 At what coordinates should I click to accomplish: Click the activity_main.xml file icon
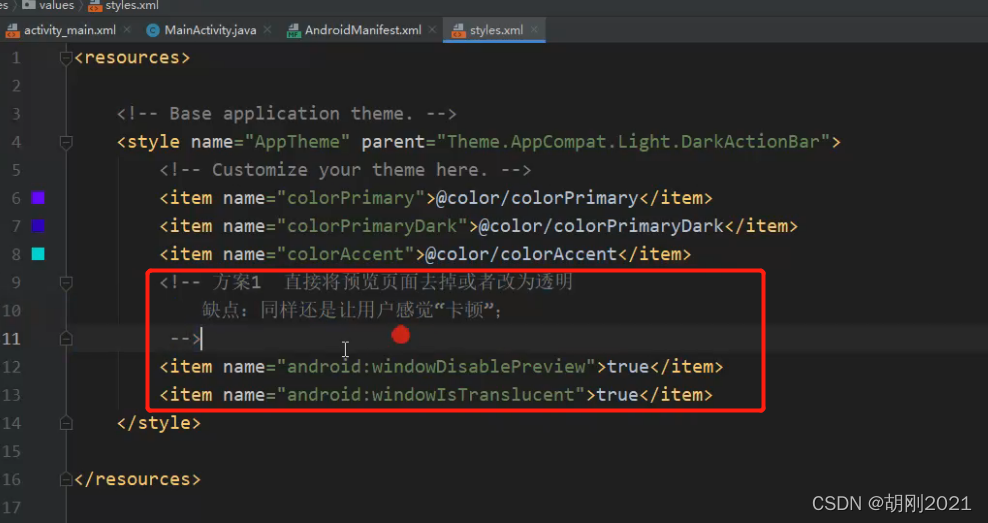coord(13,30)
